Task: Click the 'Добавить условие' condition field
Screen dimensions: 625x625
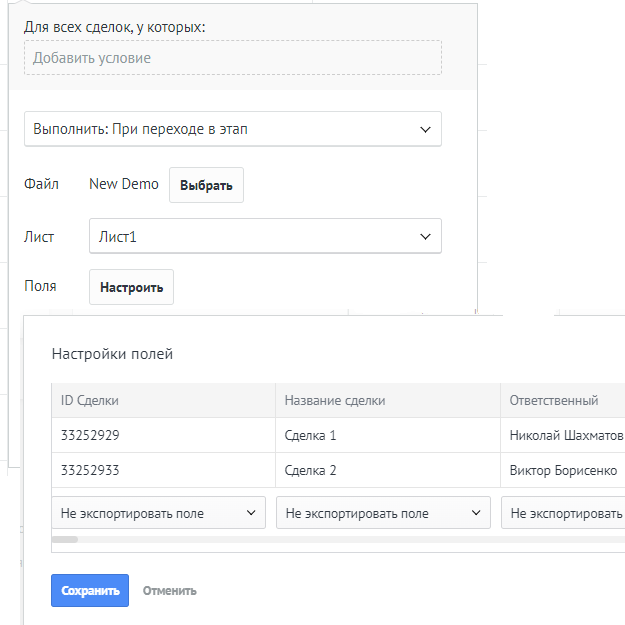Action: pyautogui.click(x=233, y=57)
